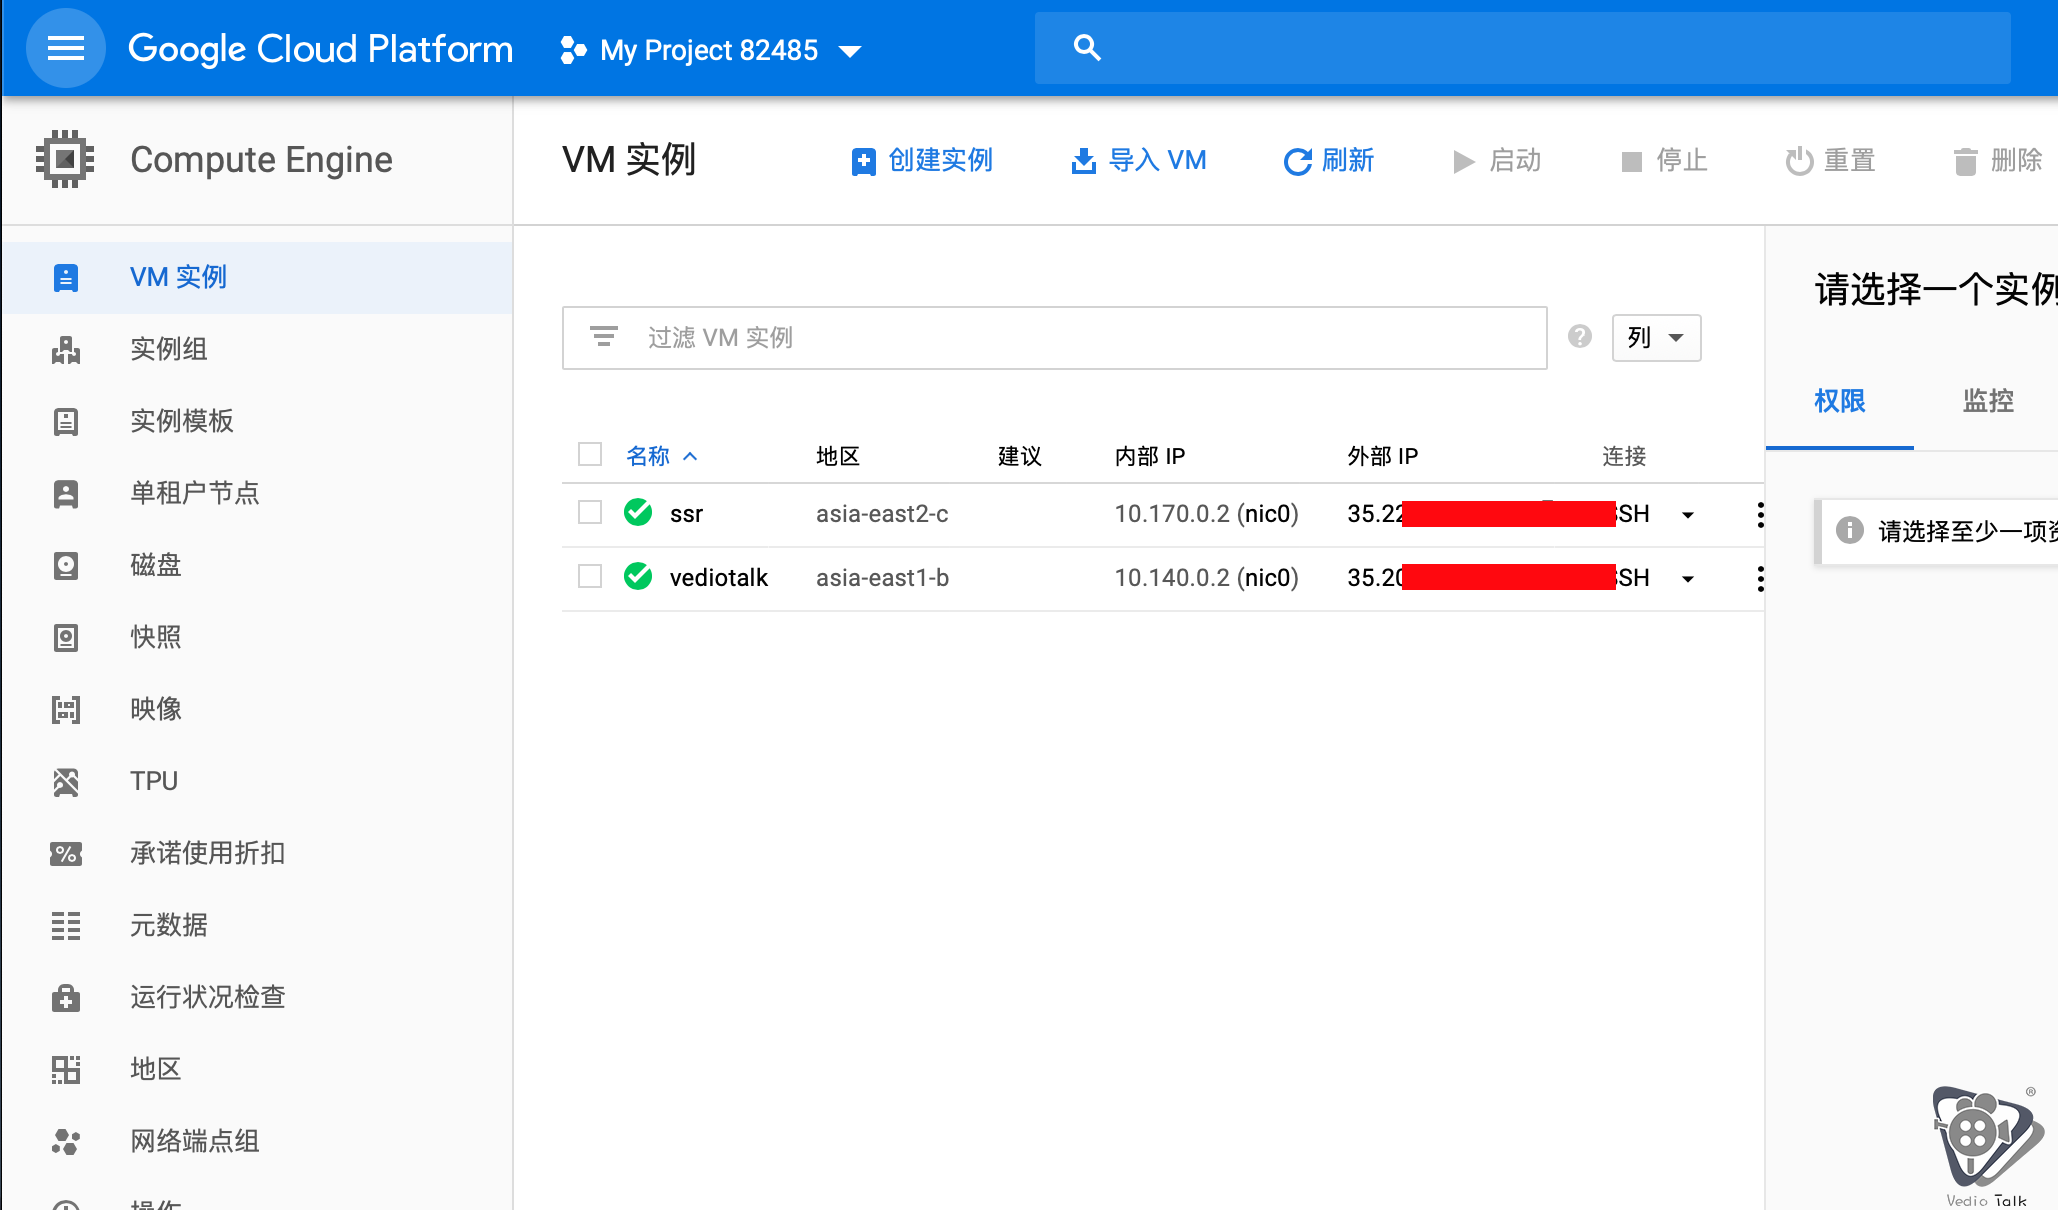Image resolution: width=2058 pixels, height=1210 pixels.
Task: Click the asia-east2-c zone cell
Action: [x=882, y=514]
